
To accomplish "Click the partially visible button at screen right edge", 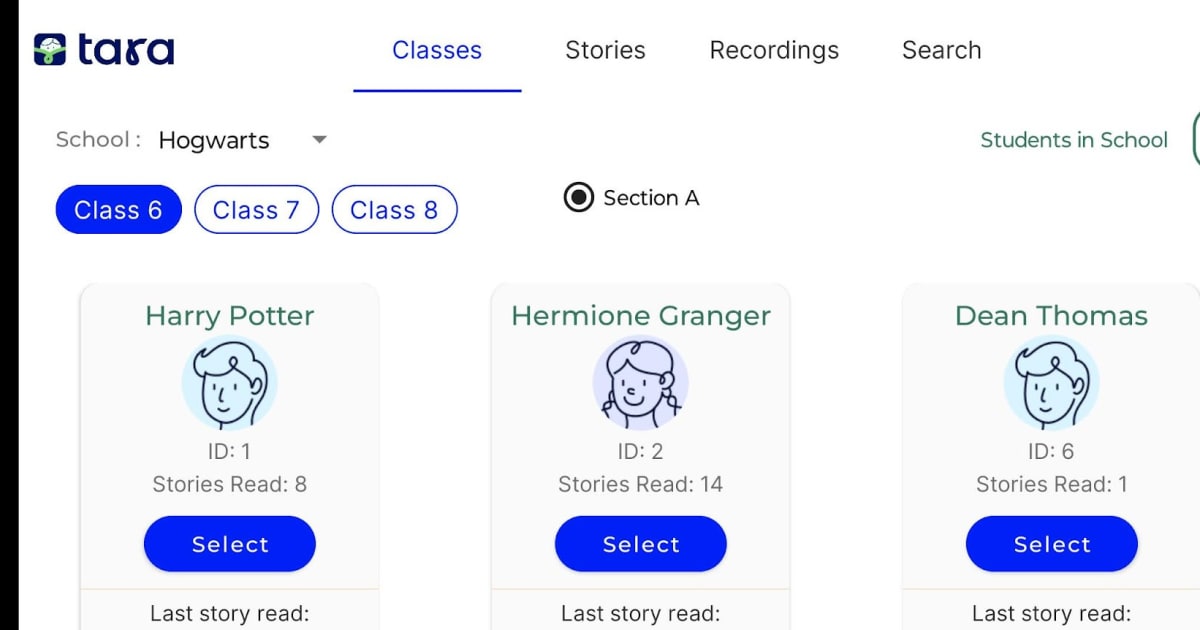I will (x=1196, y=140).
